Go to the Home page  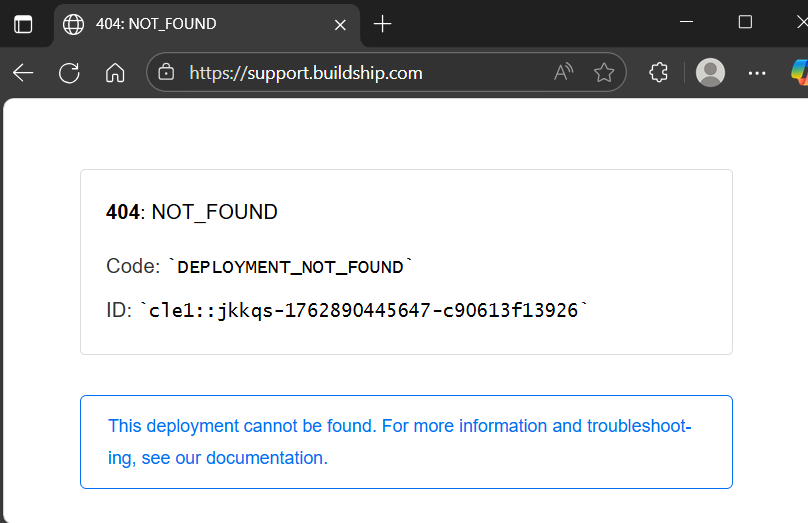click(115, 72)
